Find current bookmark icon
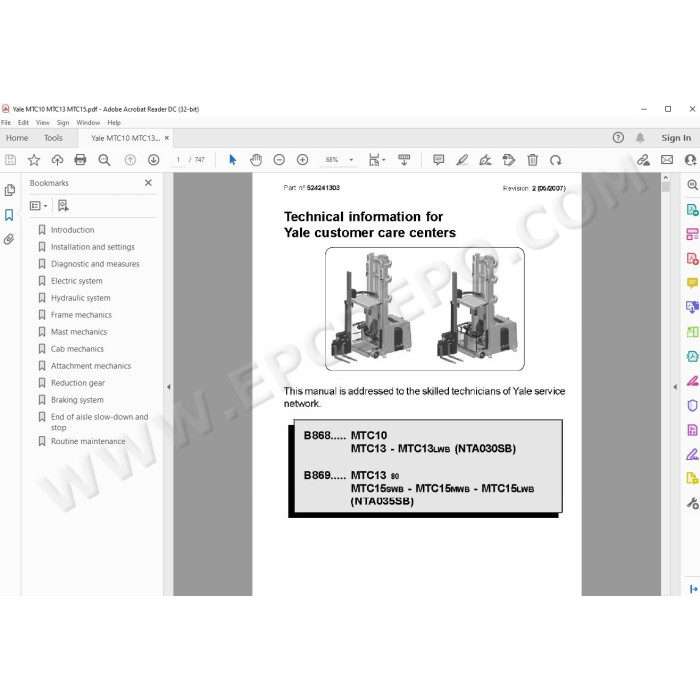Screen dimensions: 700x700 63,205
